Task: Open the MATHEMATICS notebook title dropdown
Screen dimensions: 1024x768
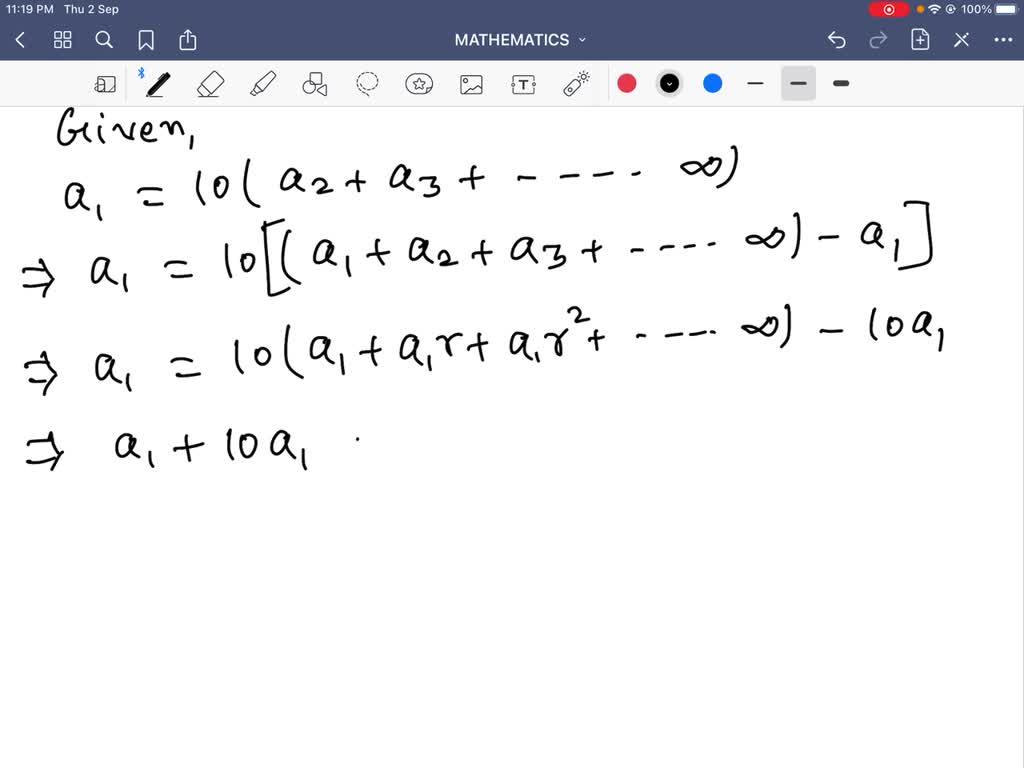Action: coord(583,39)
